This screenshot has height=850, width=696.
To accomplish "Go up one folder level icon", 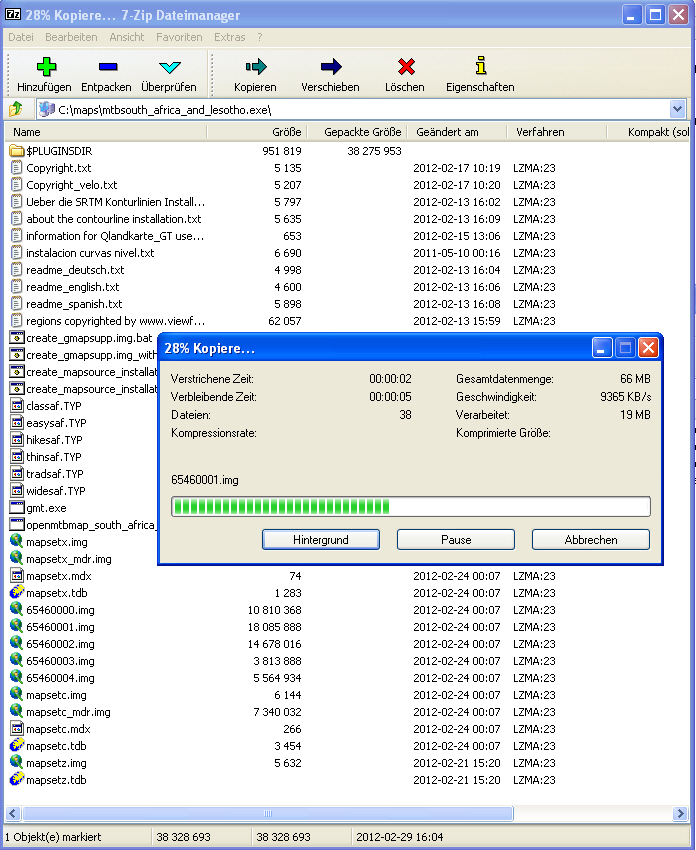I will coord(16,109).
